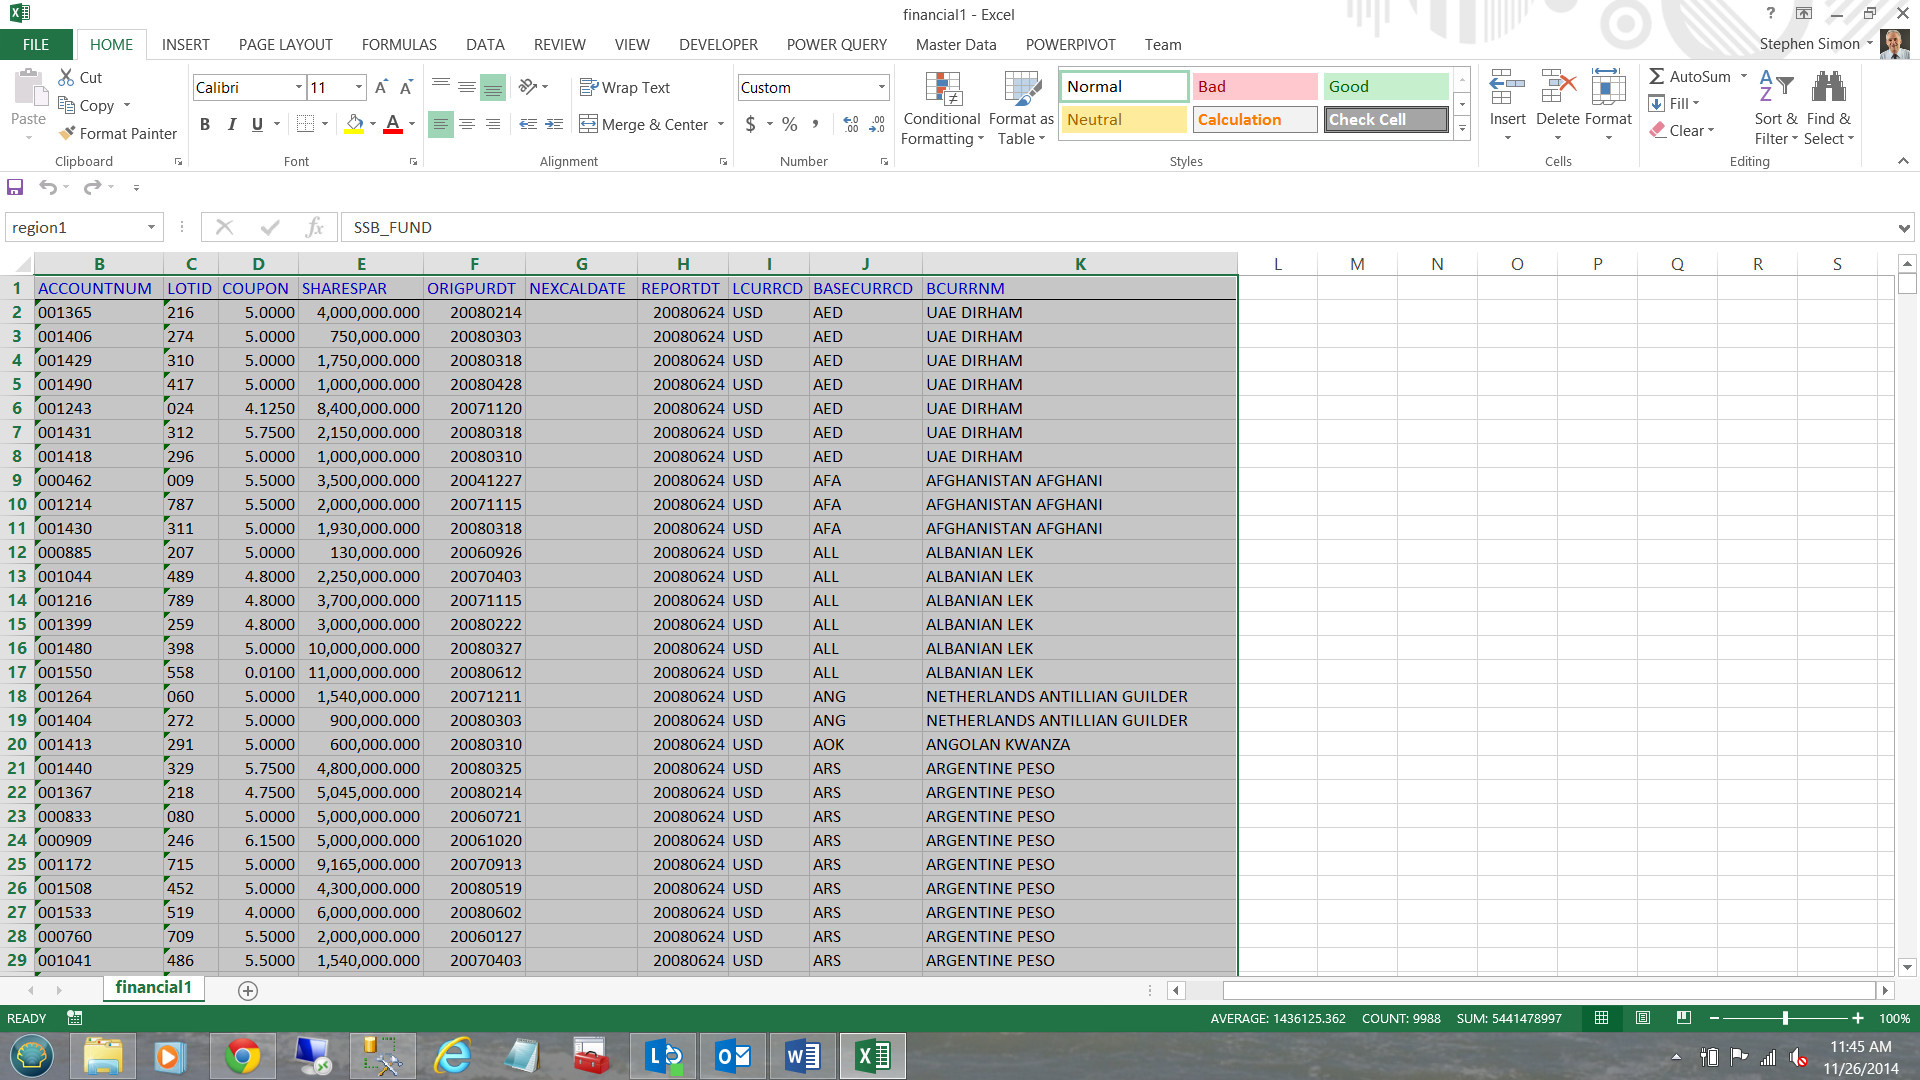Open the font name dropdown showing Calibri
1920x1080 pixels.
298,88
